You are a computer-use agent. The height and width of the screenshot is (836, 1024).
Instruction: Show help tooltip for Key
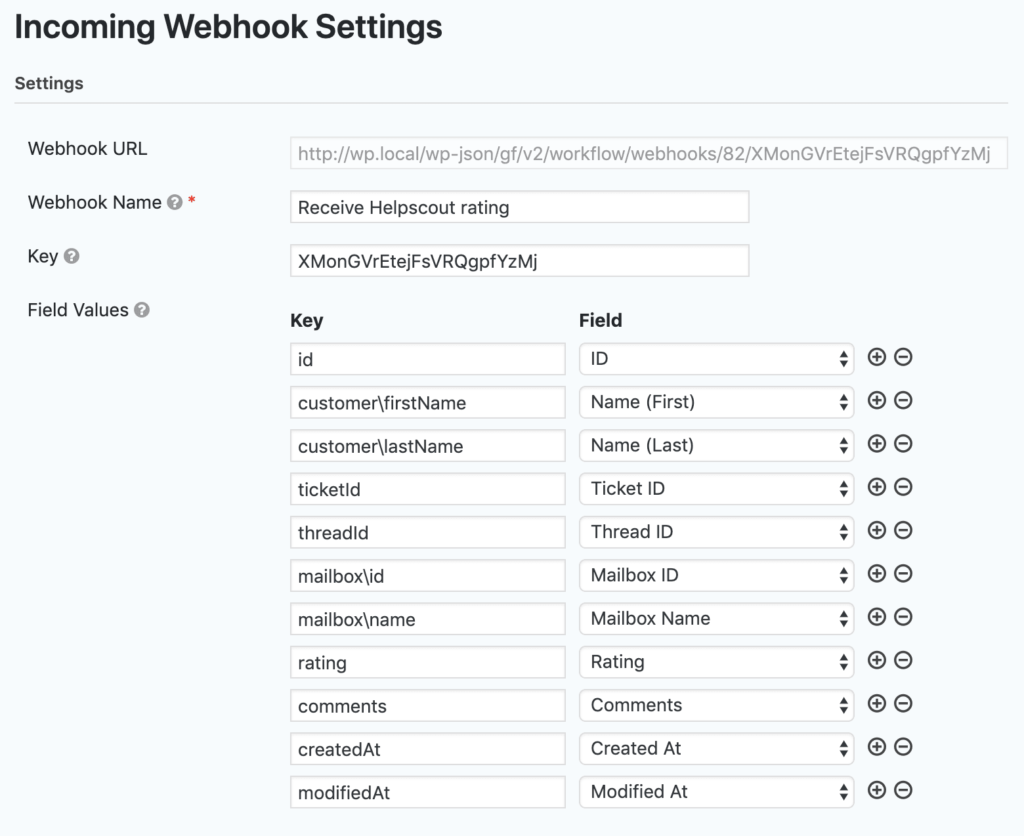(72, 257)
